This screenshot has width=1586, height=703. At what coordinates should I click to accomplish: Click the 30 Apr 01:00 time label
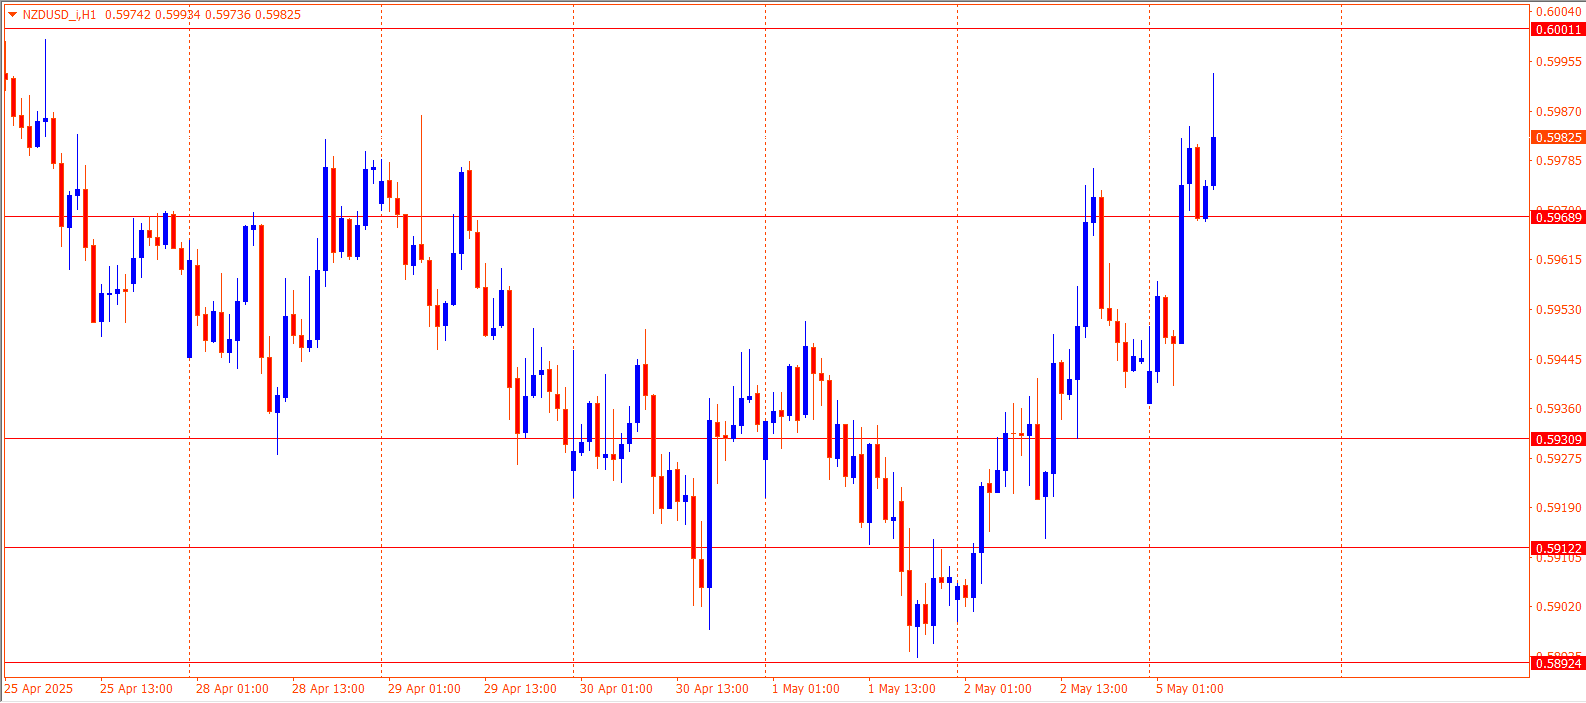pos(616,689)
